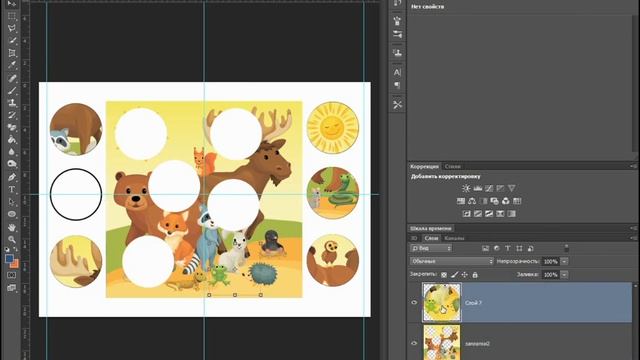Add a Brightness/Contrast adjustment
The height and width of the screenshot is (360, 640).
(x=466, y=188)
